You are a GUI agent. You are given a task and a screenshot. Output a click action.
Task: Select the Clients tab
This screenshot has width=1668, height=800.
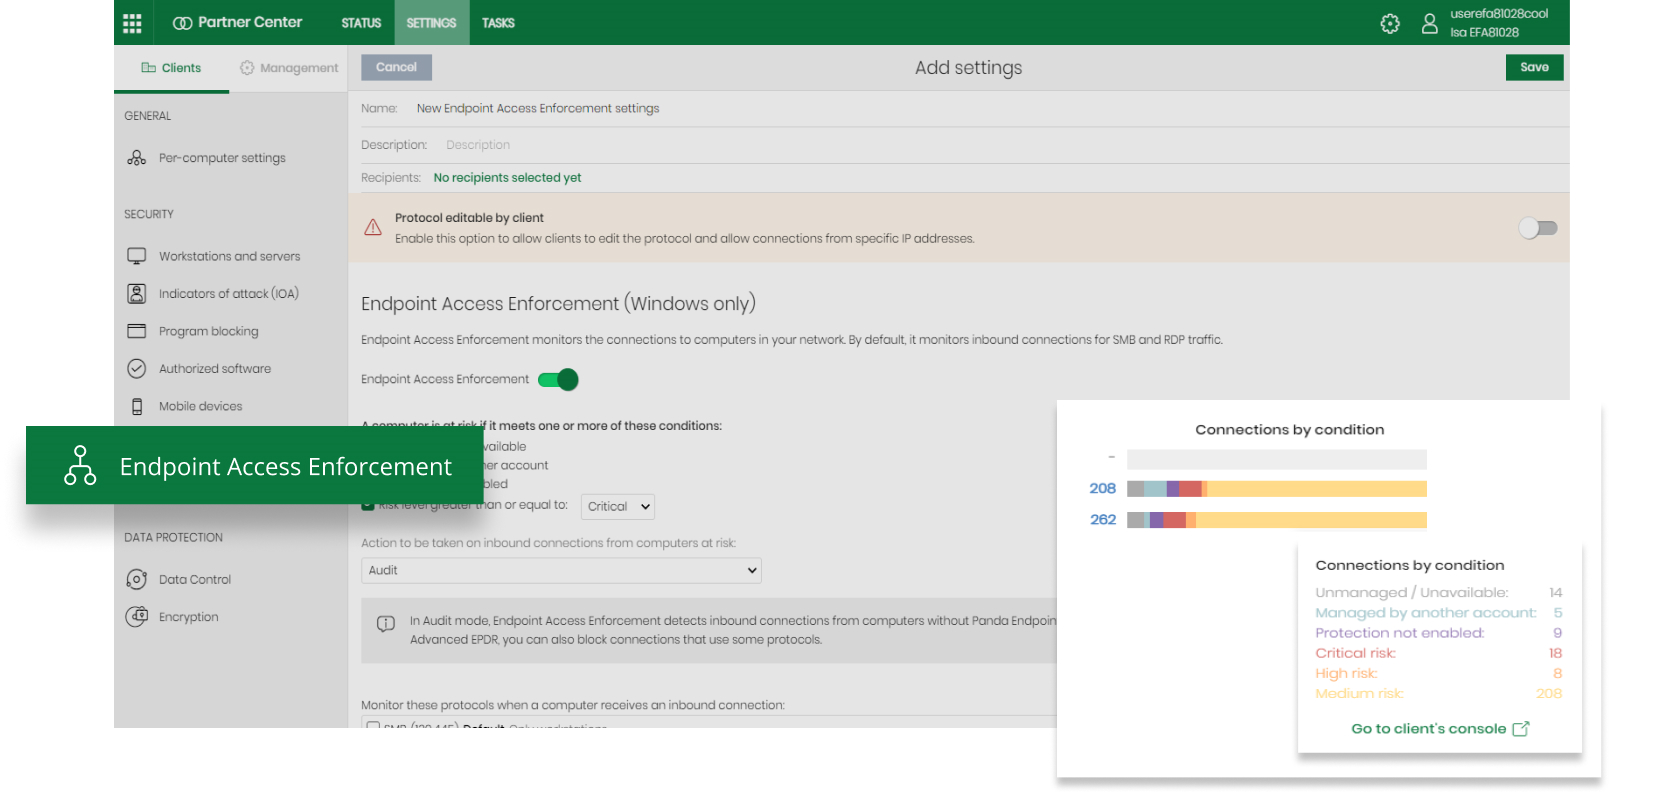click(171, 68)
